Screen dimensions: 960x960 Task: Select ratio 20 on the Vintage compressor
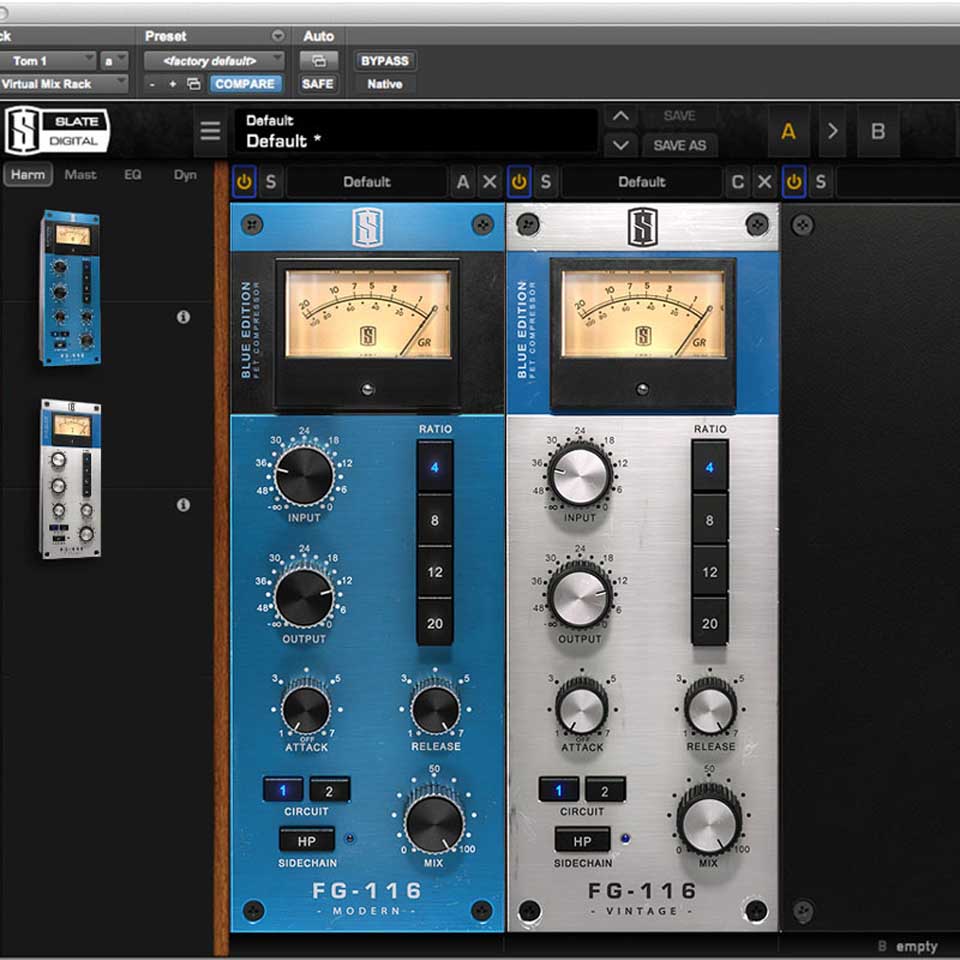(711, 623)
